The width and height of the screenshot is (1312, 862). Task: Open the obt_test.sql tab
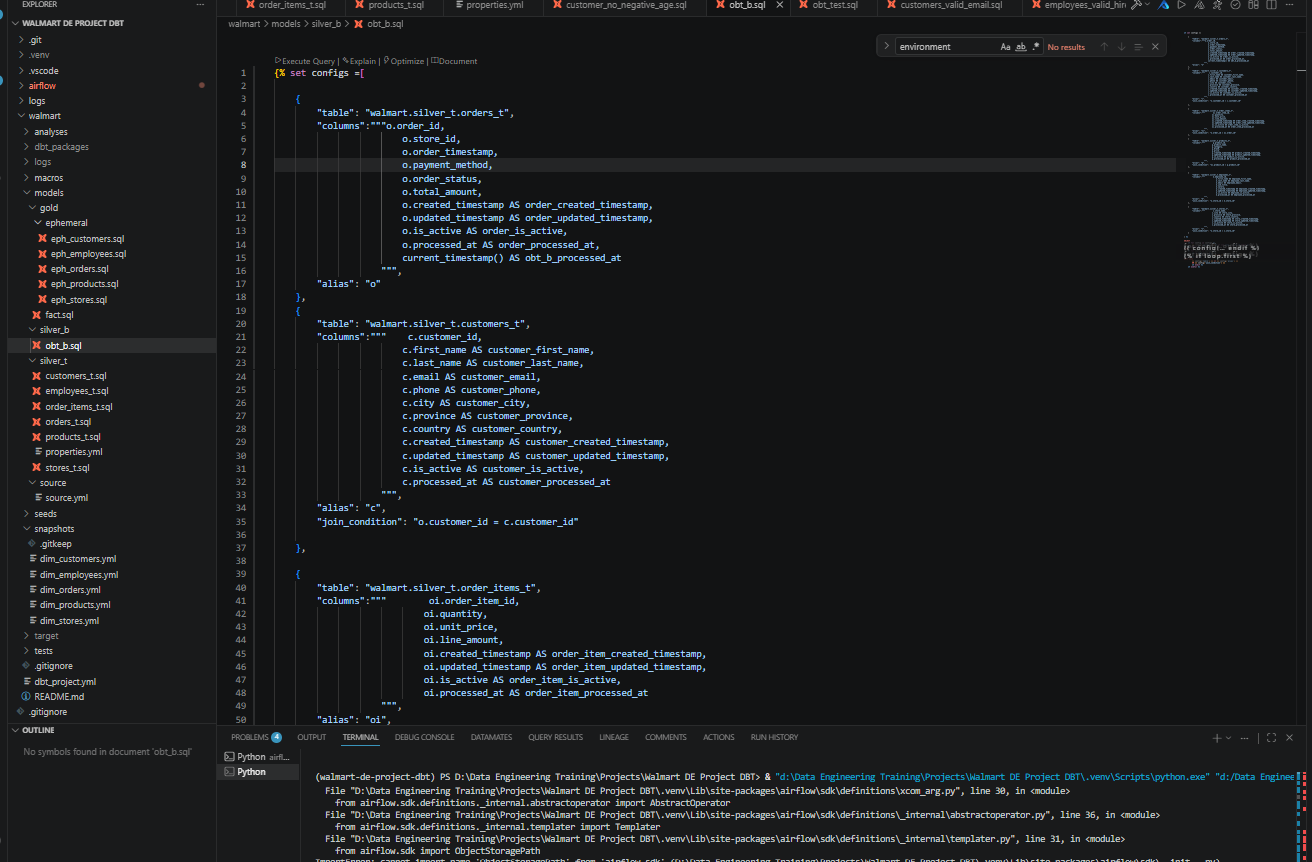point(835,5)
